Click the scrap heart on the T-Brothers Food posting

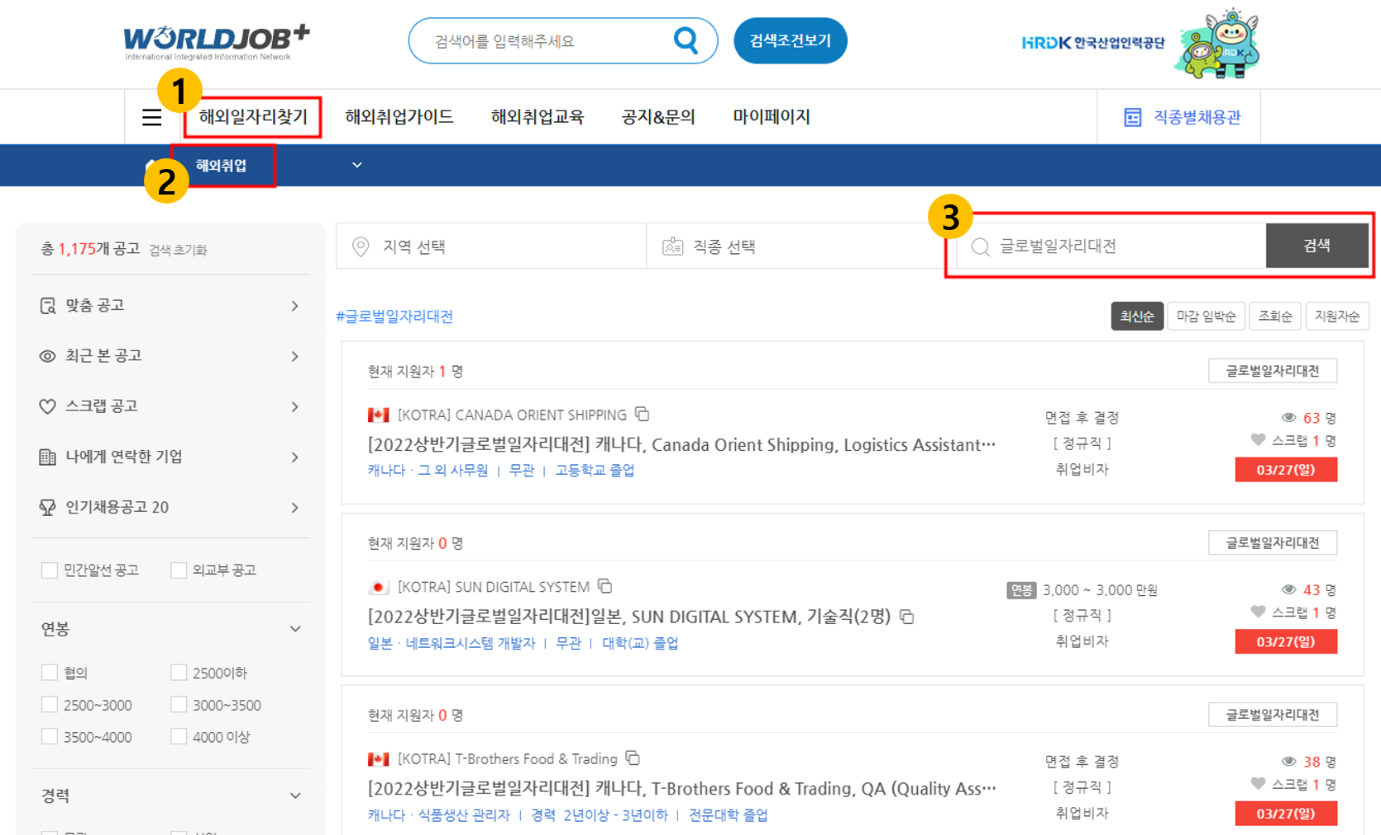[x=1258, y=784]
